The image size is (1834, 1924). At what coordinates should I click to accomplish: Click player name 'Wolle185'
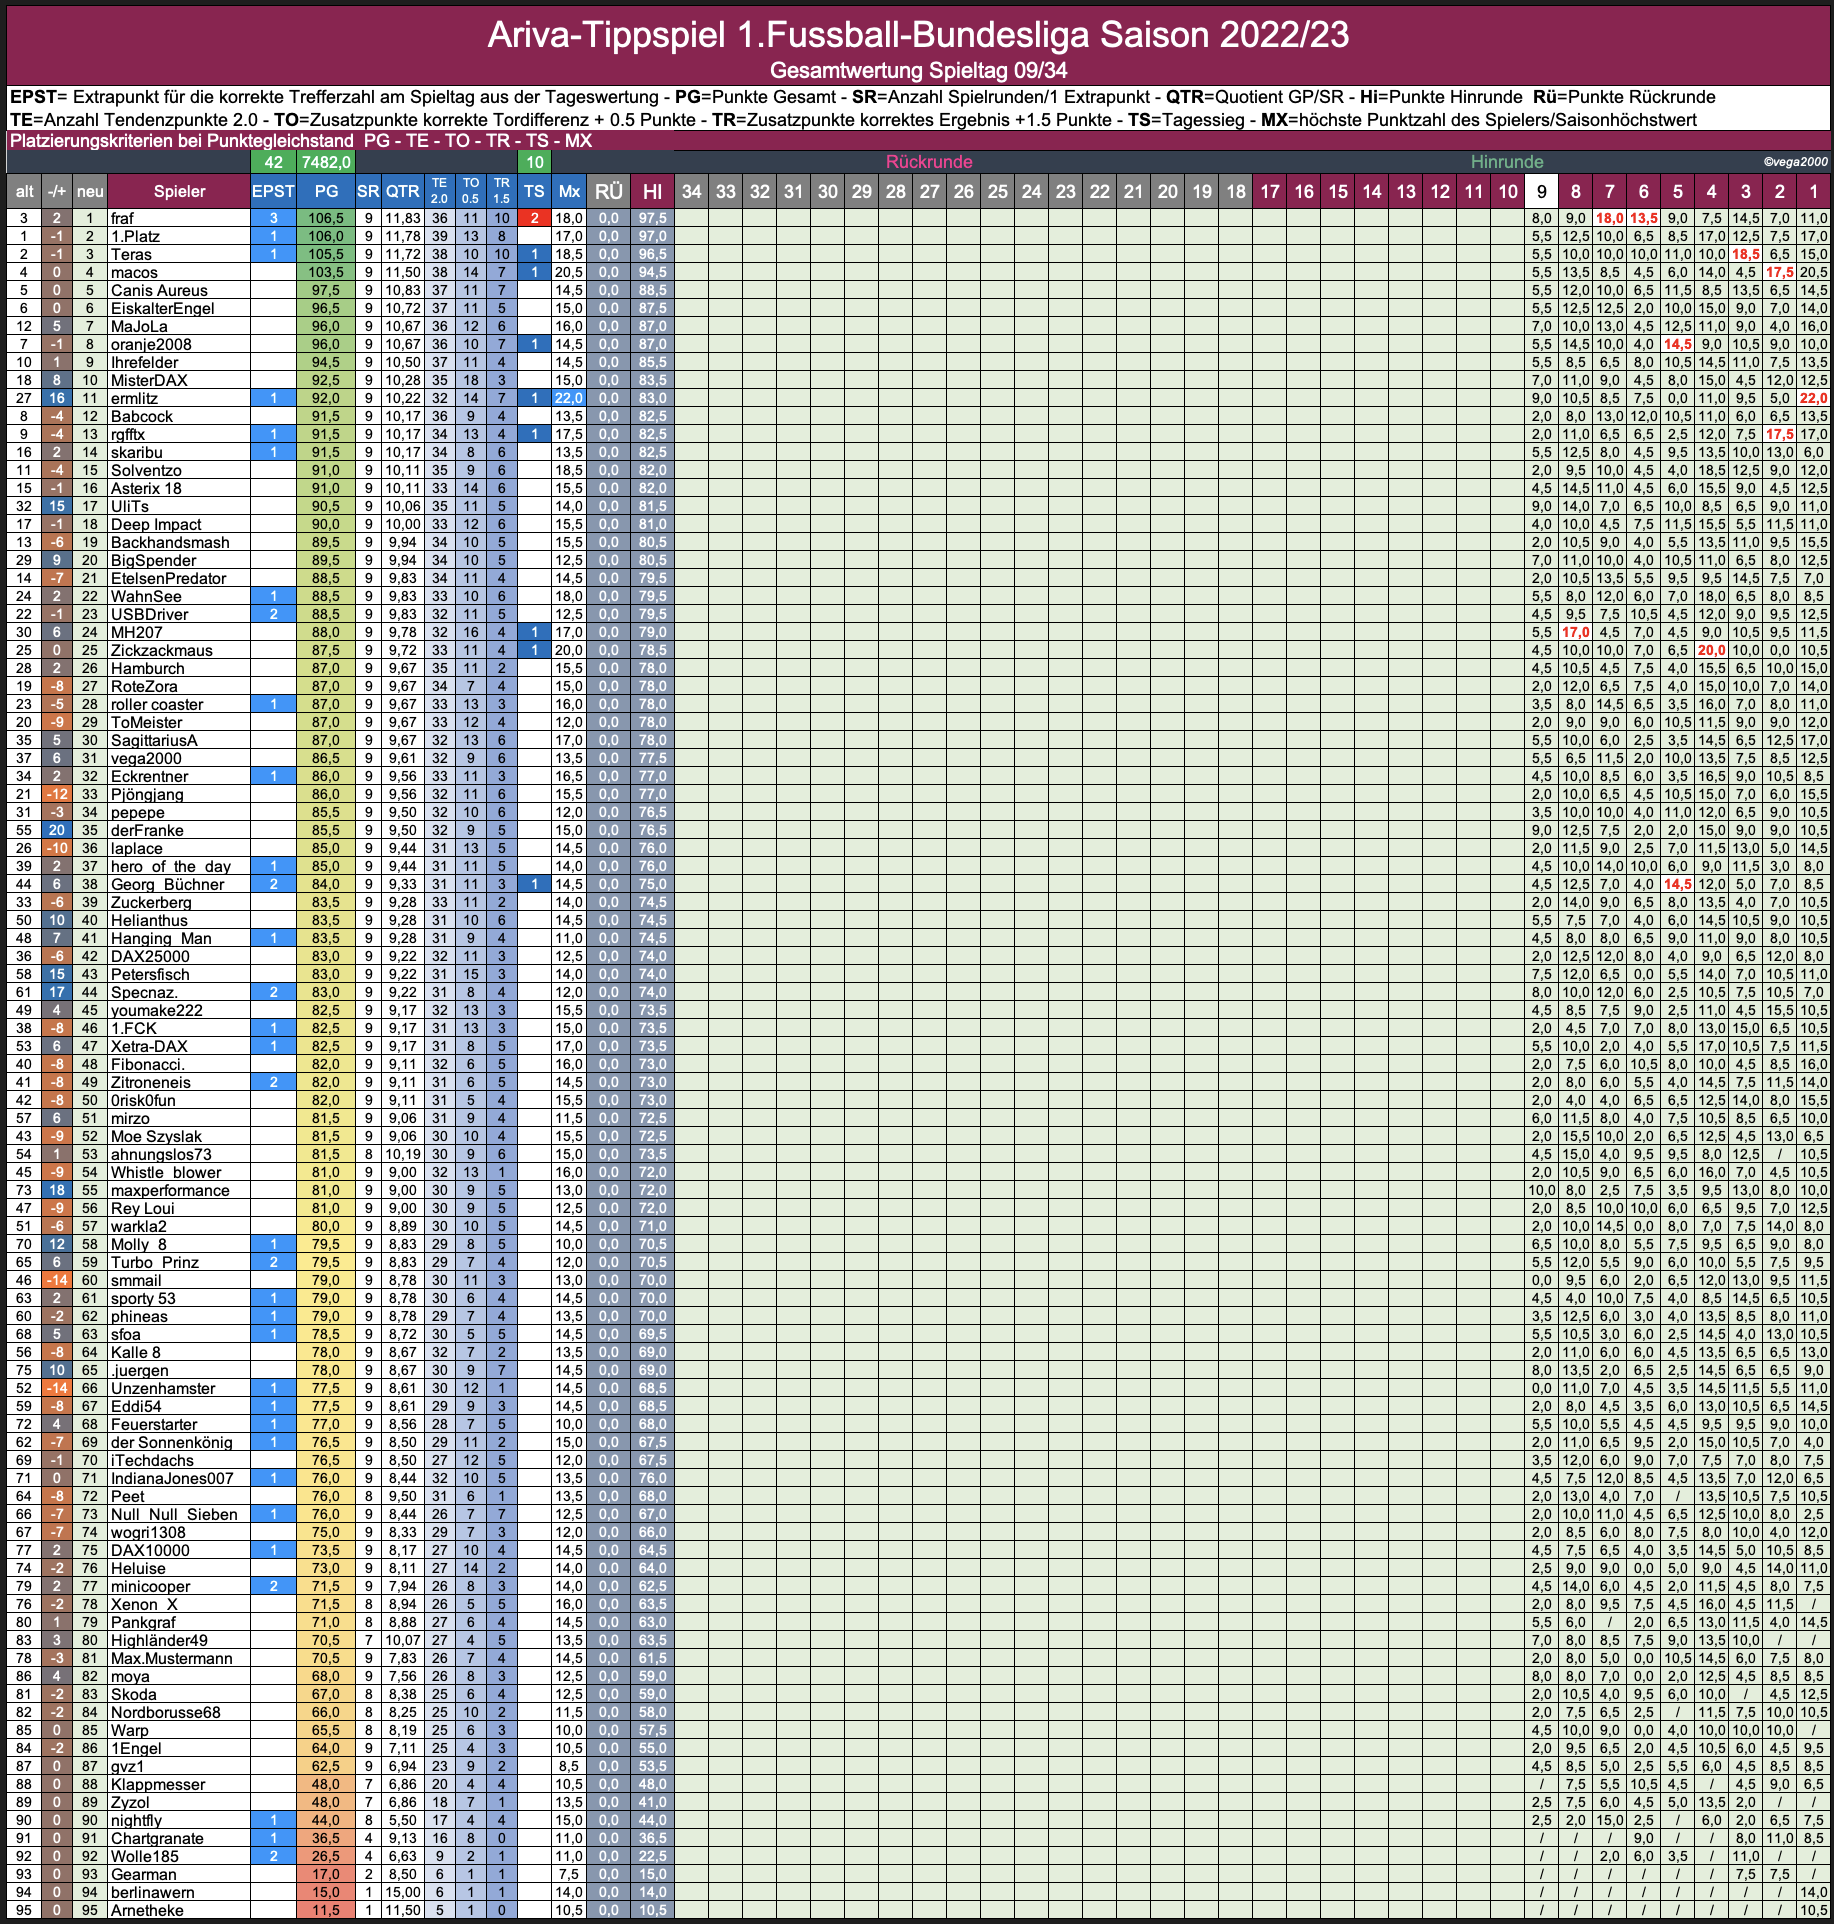(x=145, y=1856)
